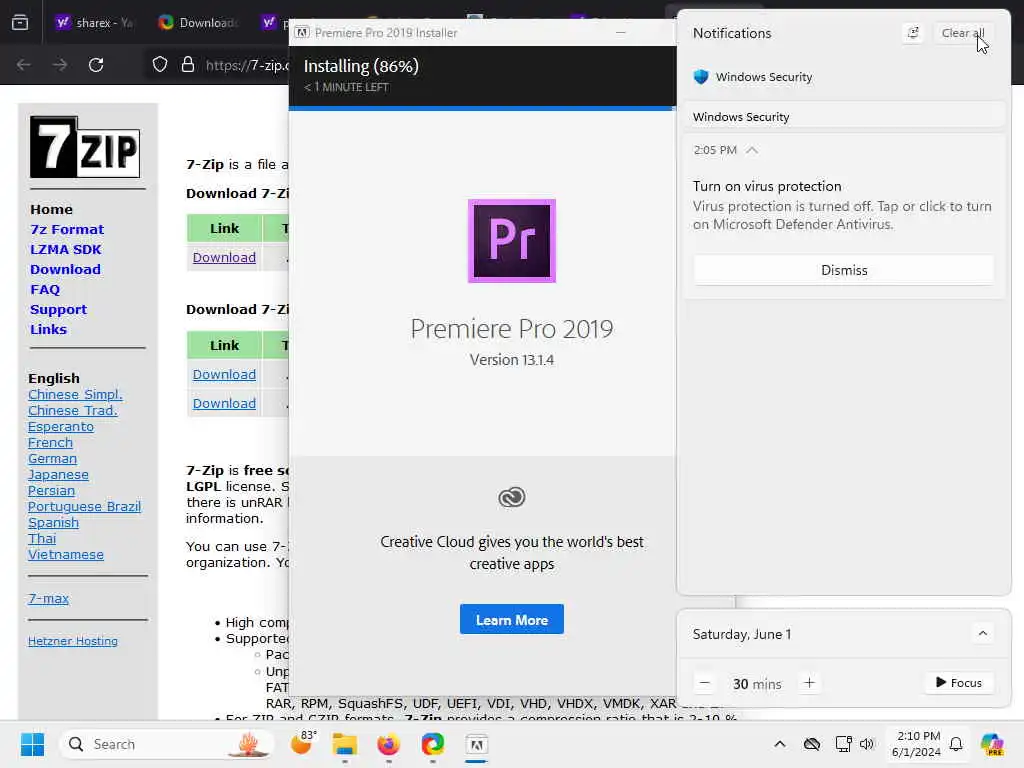The image size is (1024, 768).
Task: Click the Windows Security shield icon
Action: click(701, 77)
